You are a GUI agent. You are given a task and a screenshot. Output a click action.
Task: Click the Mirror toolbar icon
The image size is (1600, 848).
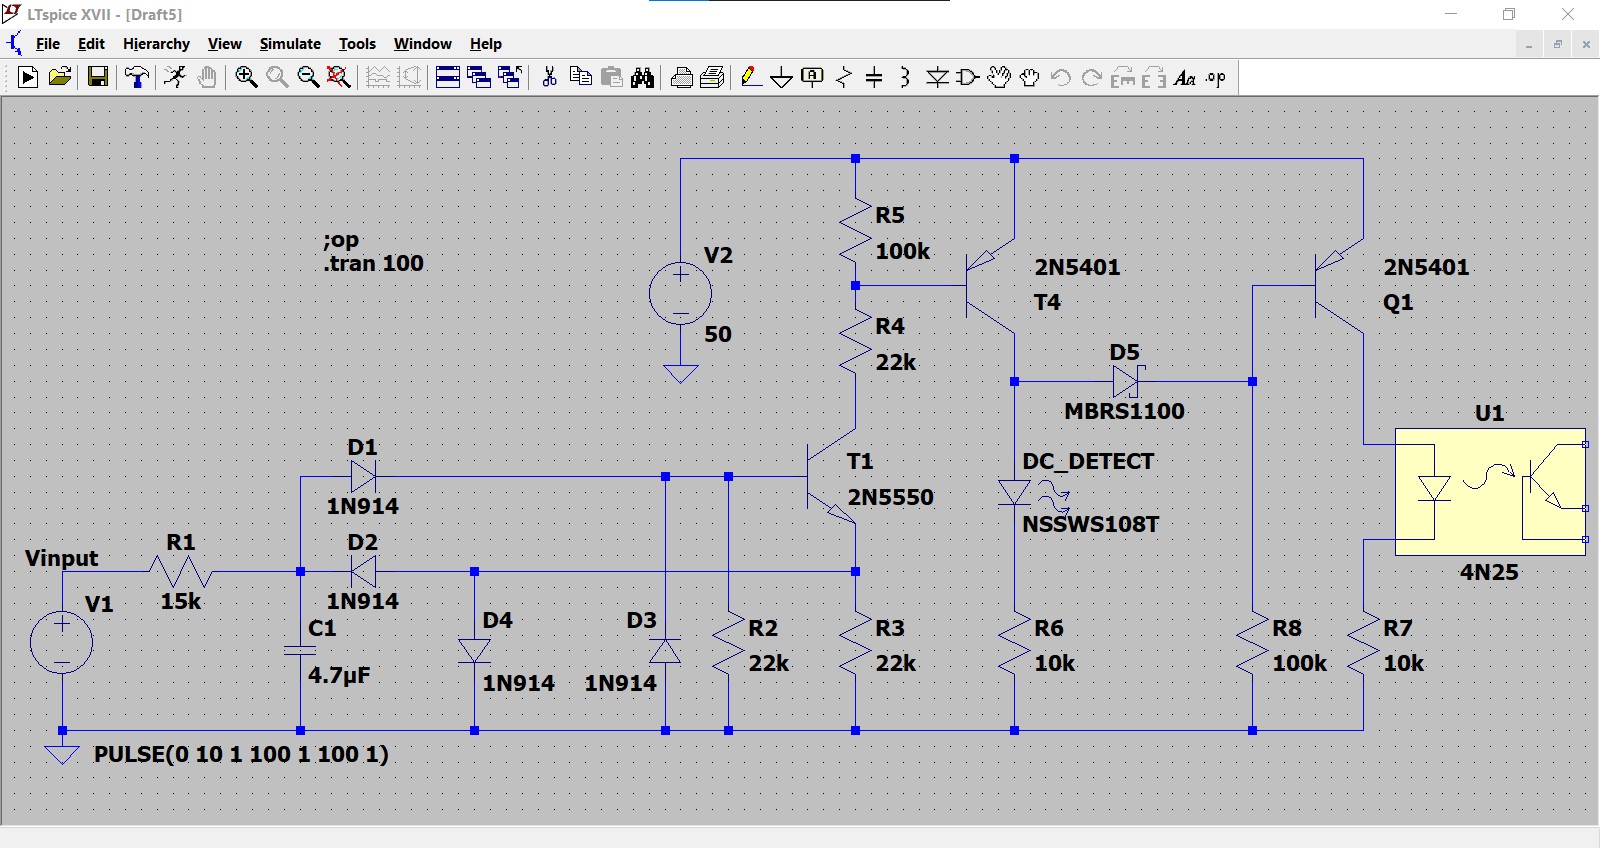click(1154, 77)
